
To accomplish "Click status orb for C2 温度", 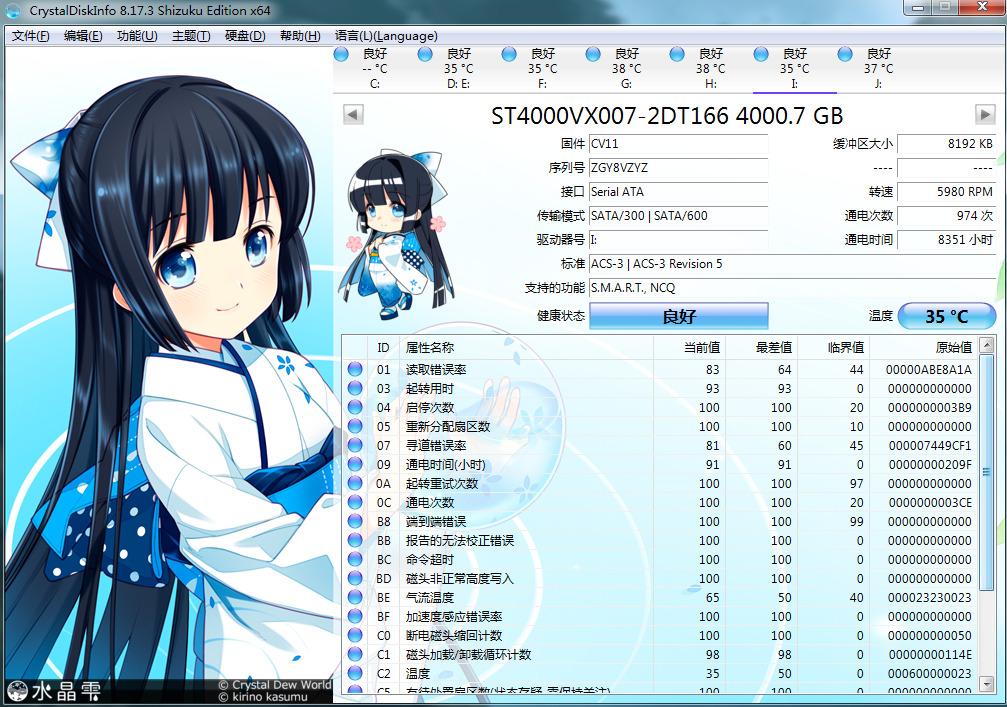I will click(x=355, y=674).
